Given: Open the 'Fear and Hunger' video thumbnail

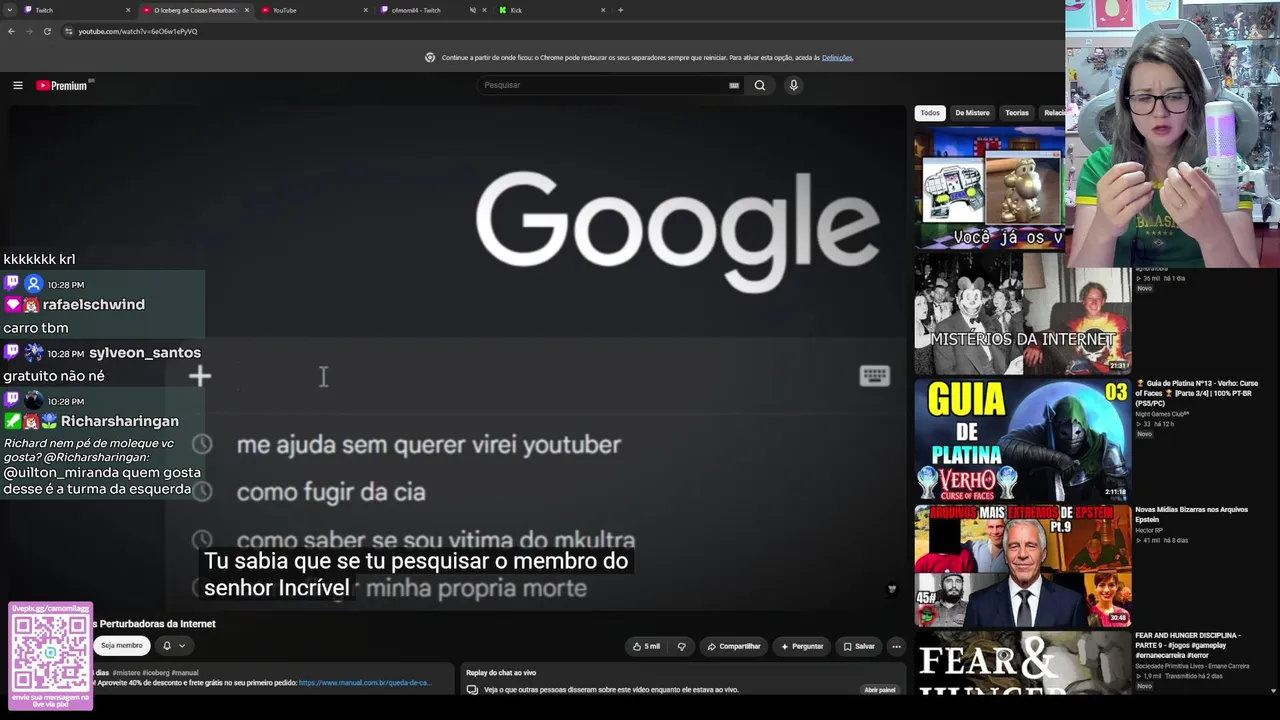Looking at the screenshot, I should point(1023,664).
